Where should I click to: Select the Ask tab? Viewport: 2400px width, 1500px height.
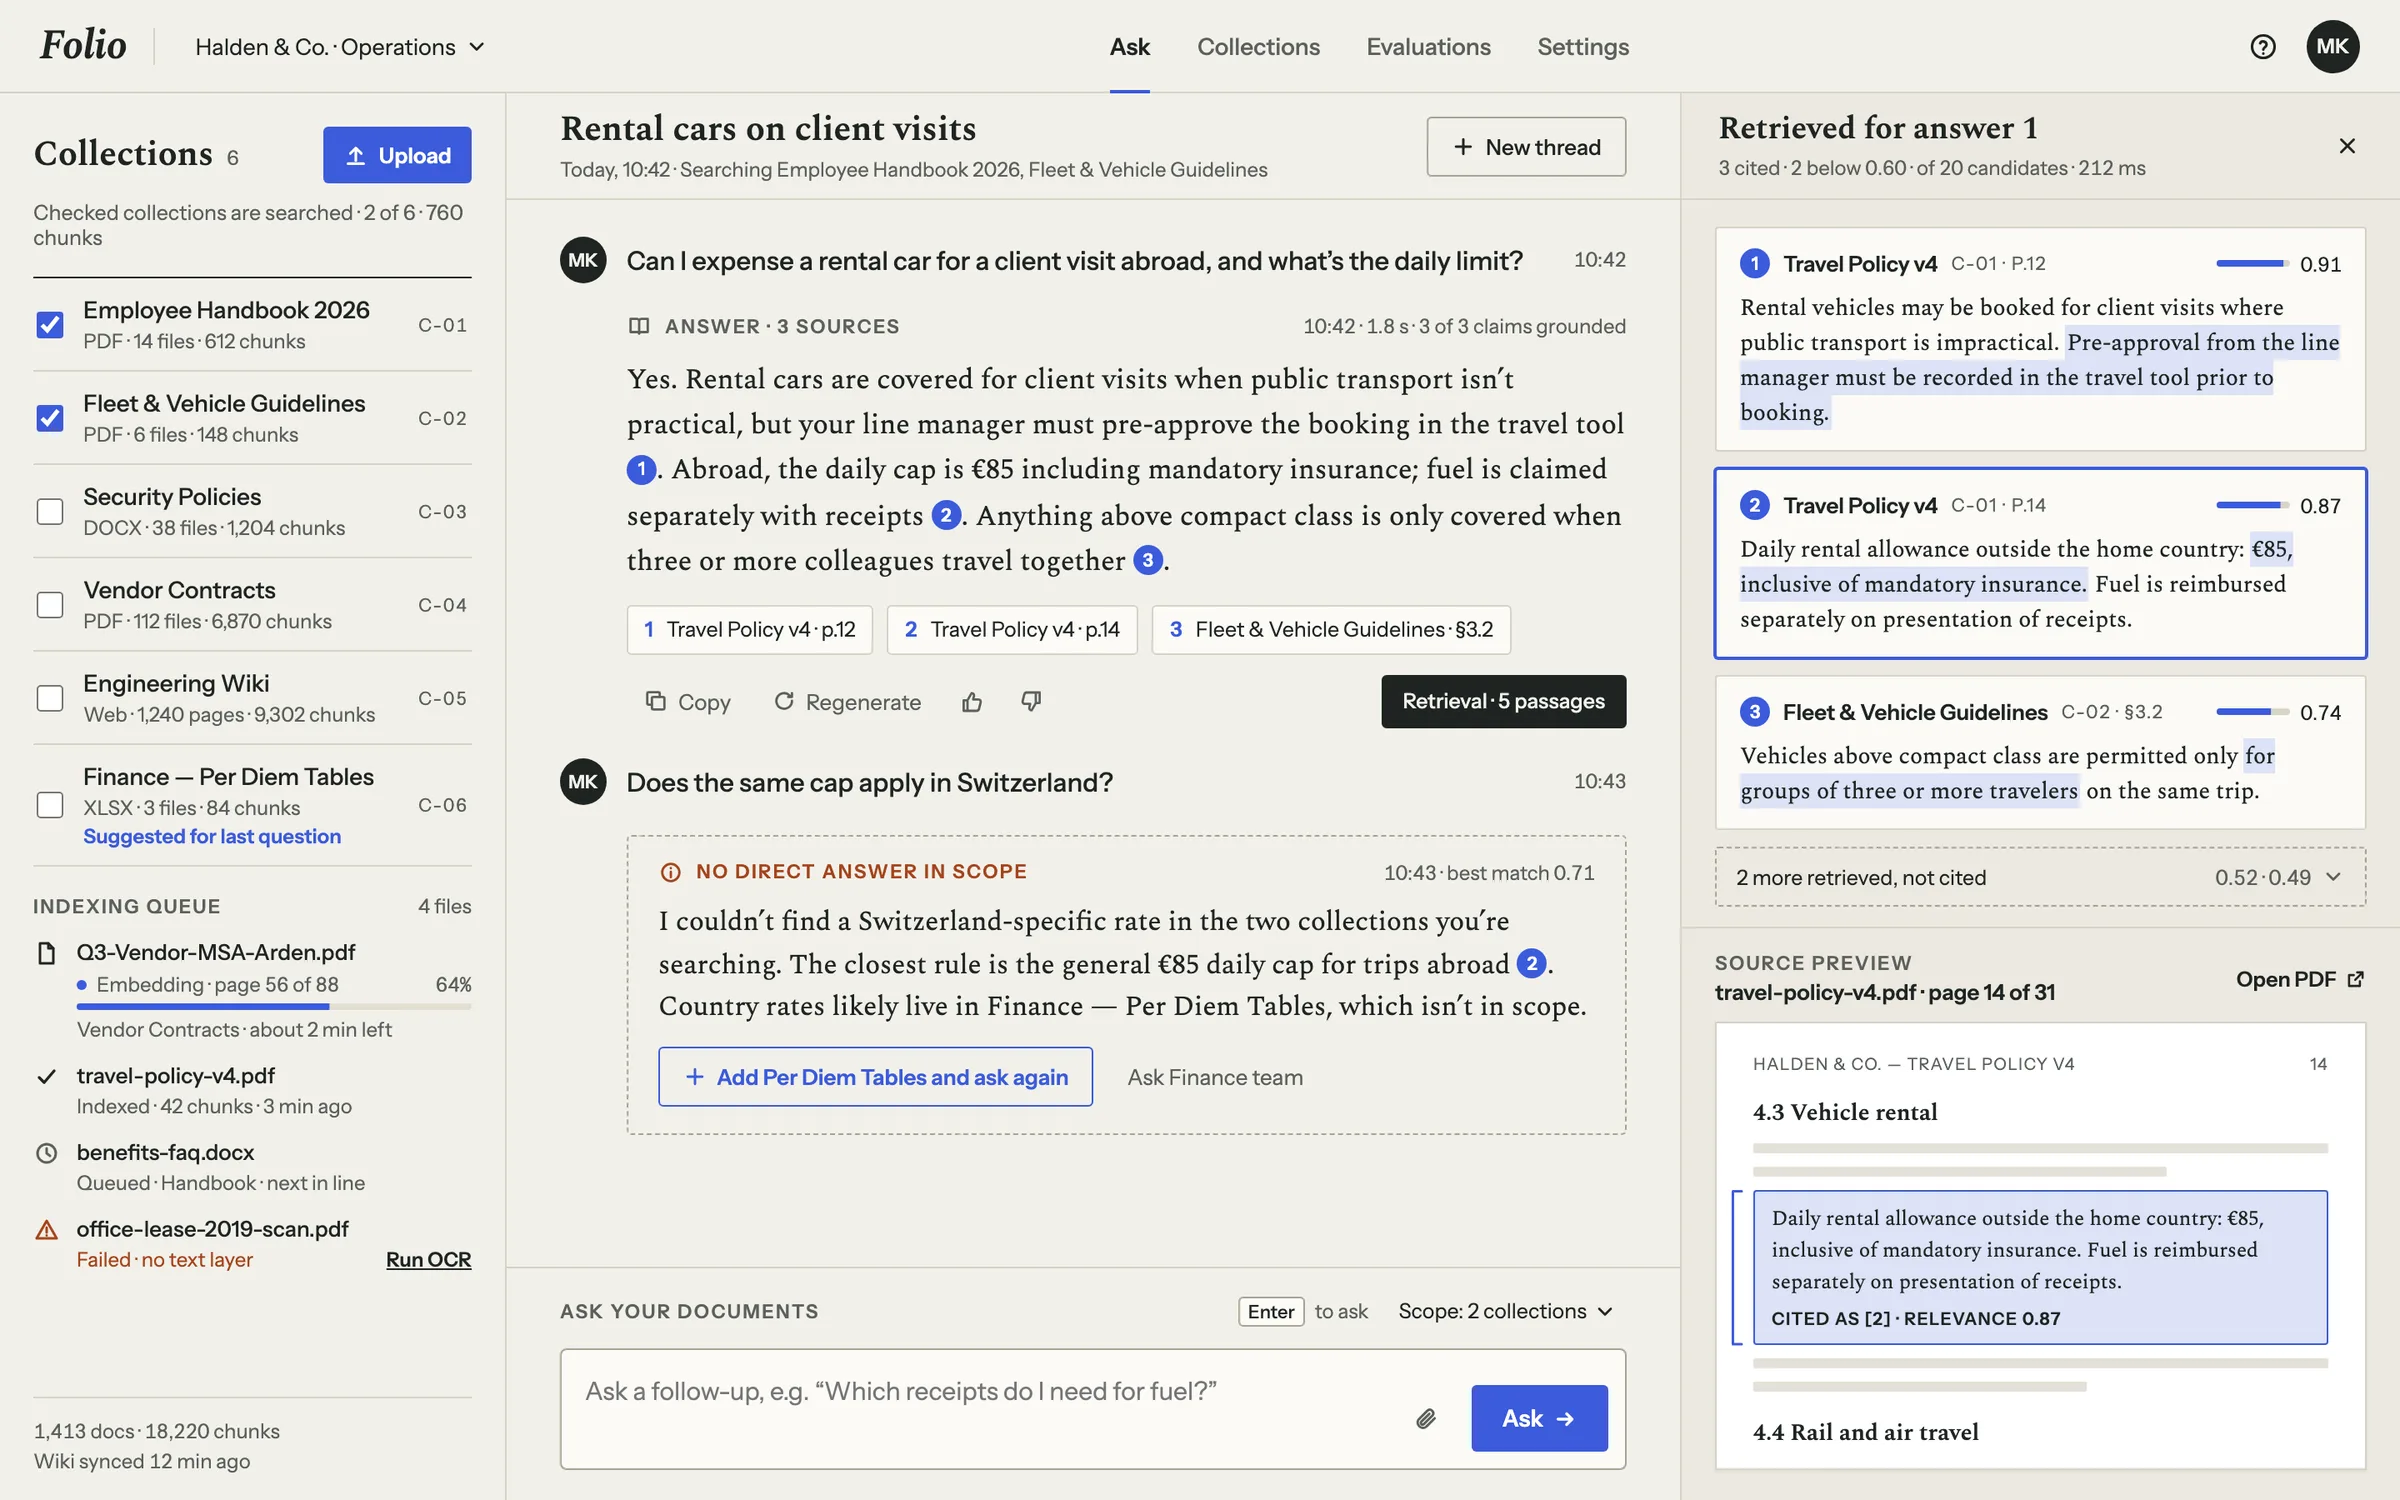pyautogui.click(x=1130, y=47)
